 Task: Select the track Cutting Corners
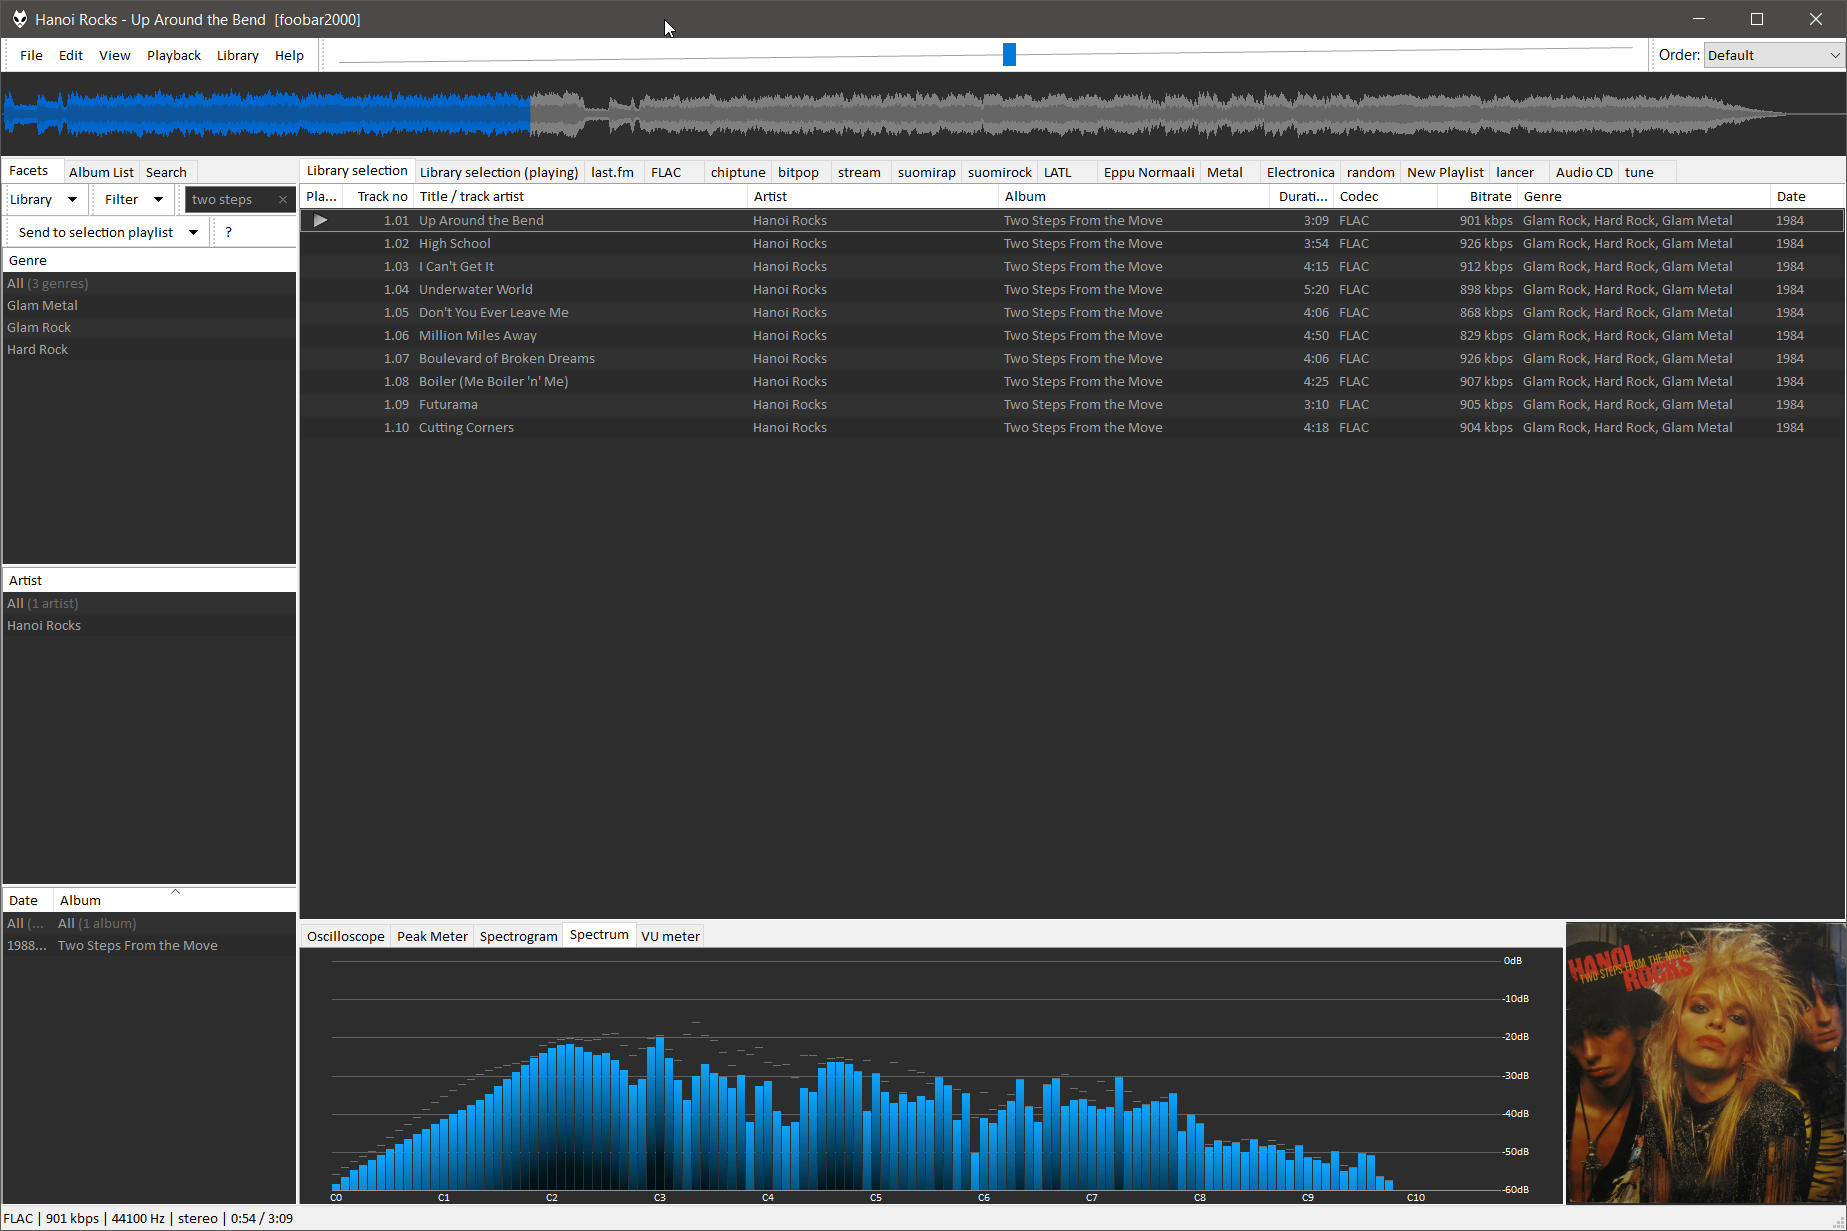tap(1072, 428)
